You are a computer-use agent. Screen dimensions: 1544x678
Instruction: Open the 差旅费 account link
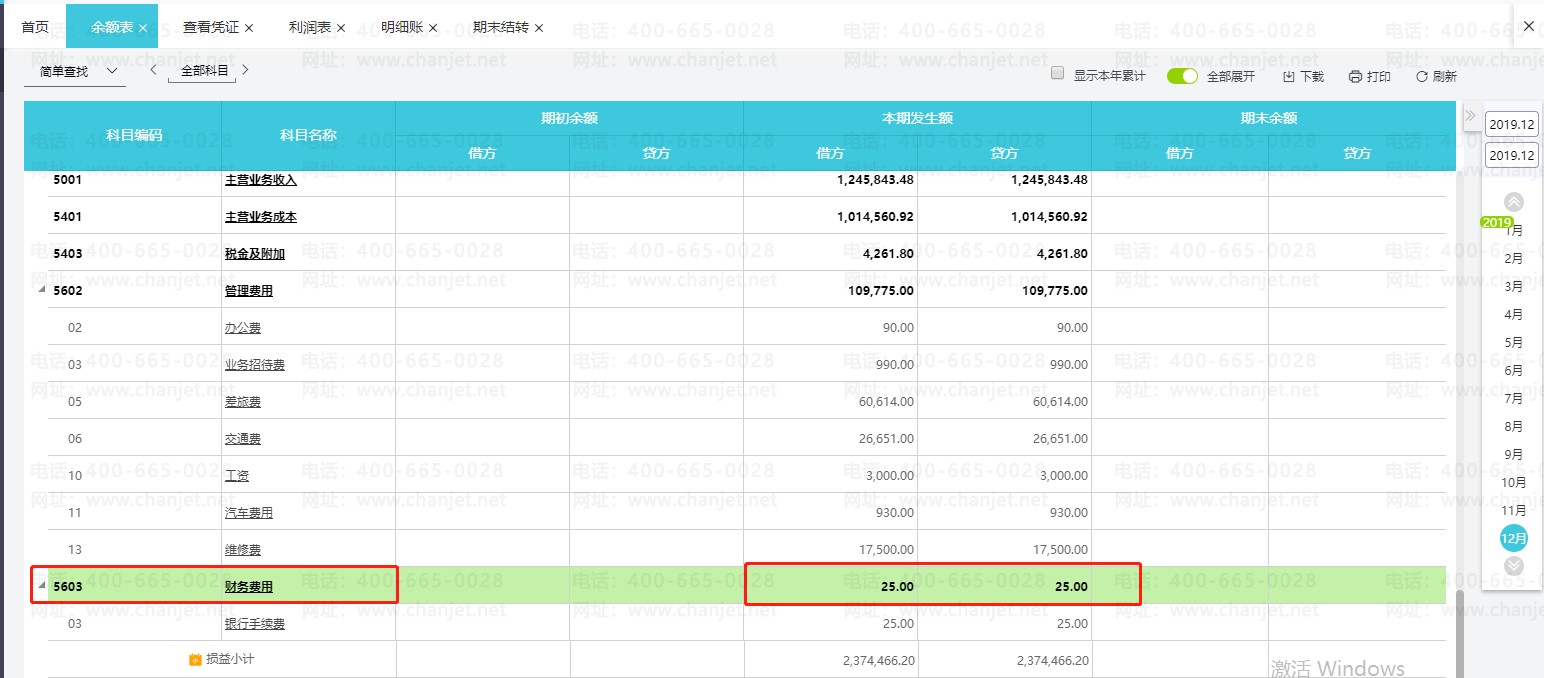click(243, 402)
